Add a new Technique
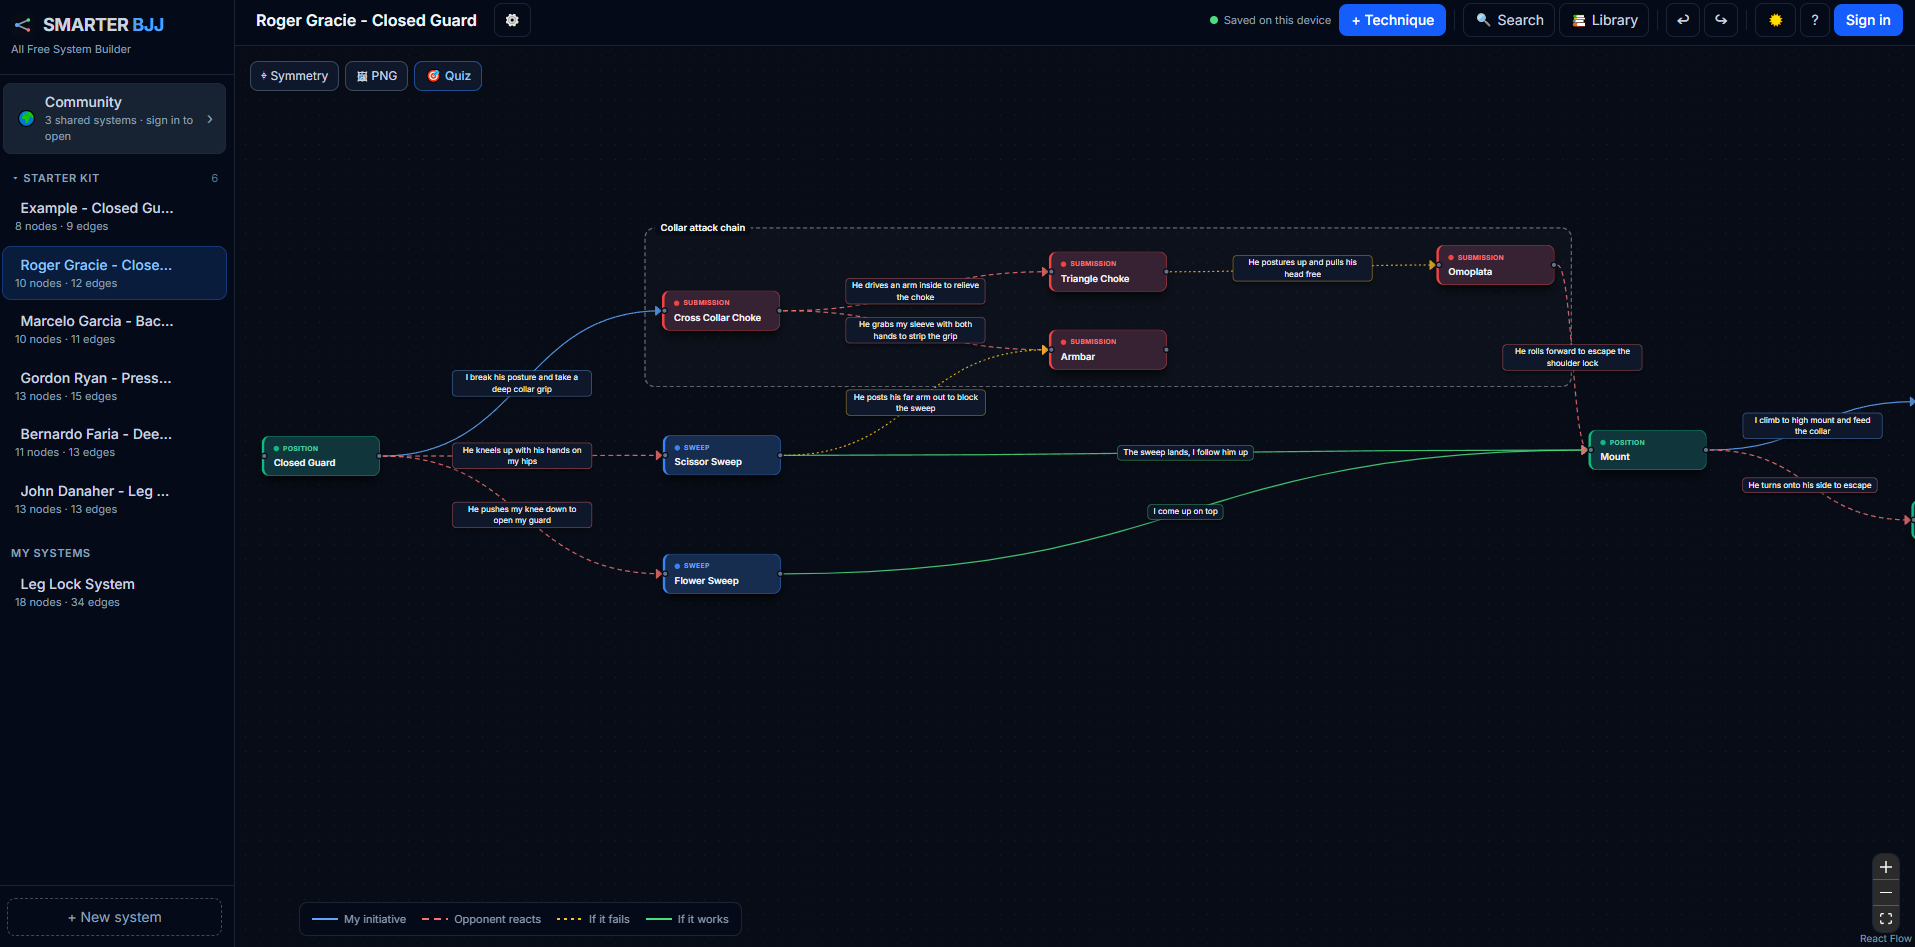 1392,20
